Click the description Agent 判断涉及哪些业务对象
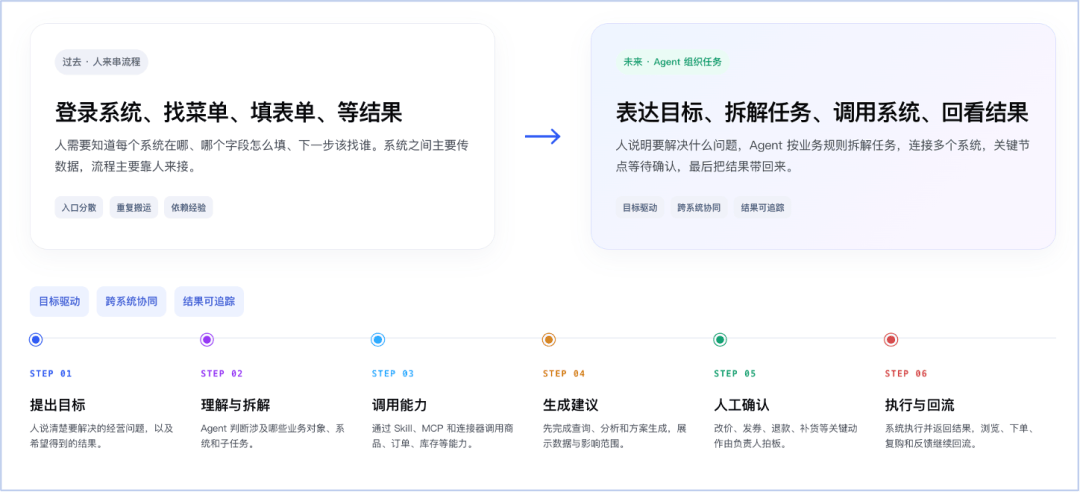Screen dimensions: 1080x492 273,436
